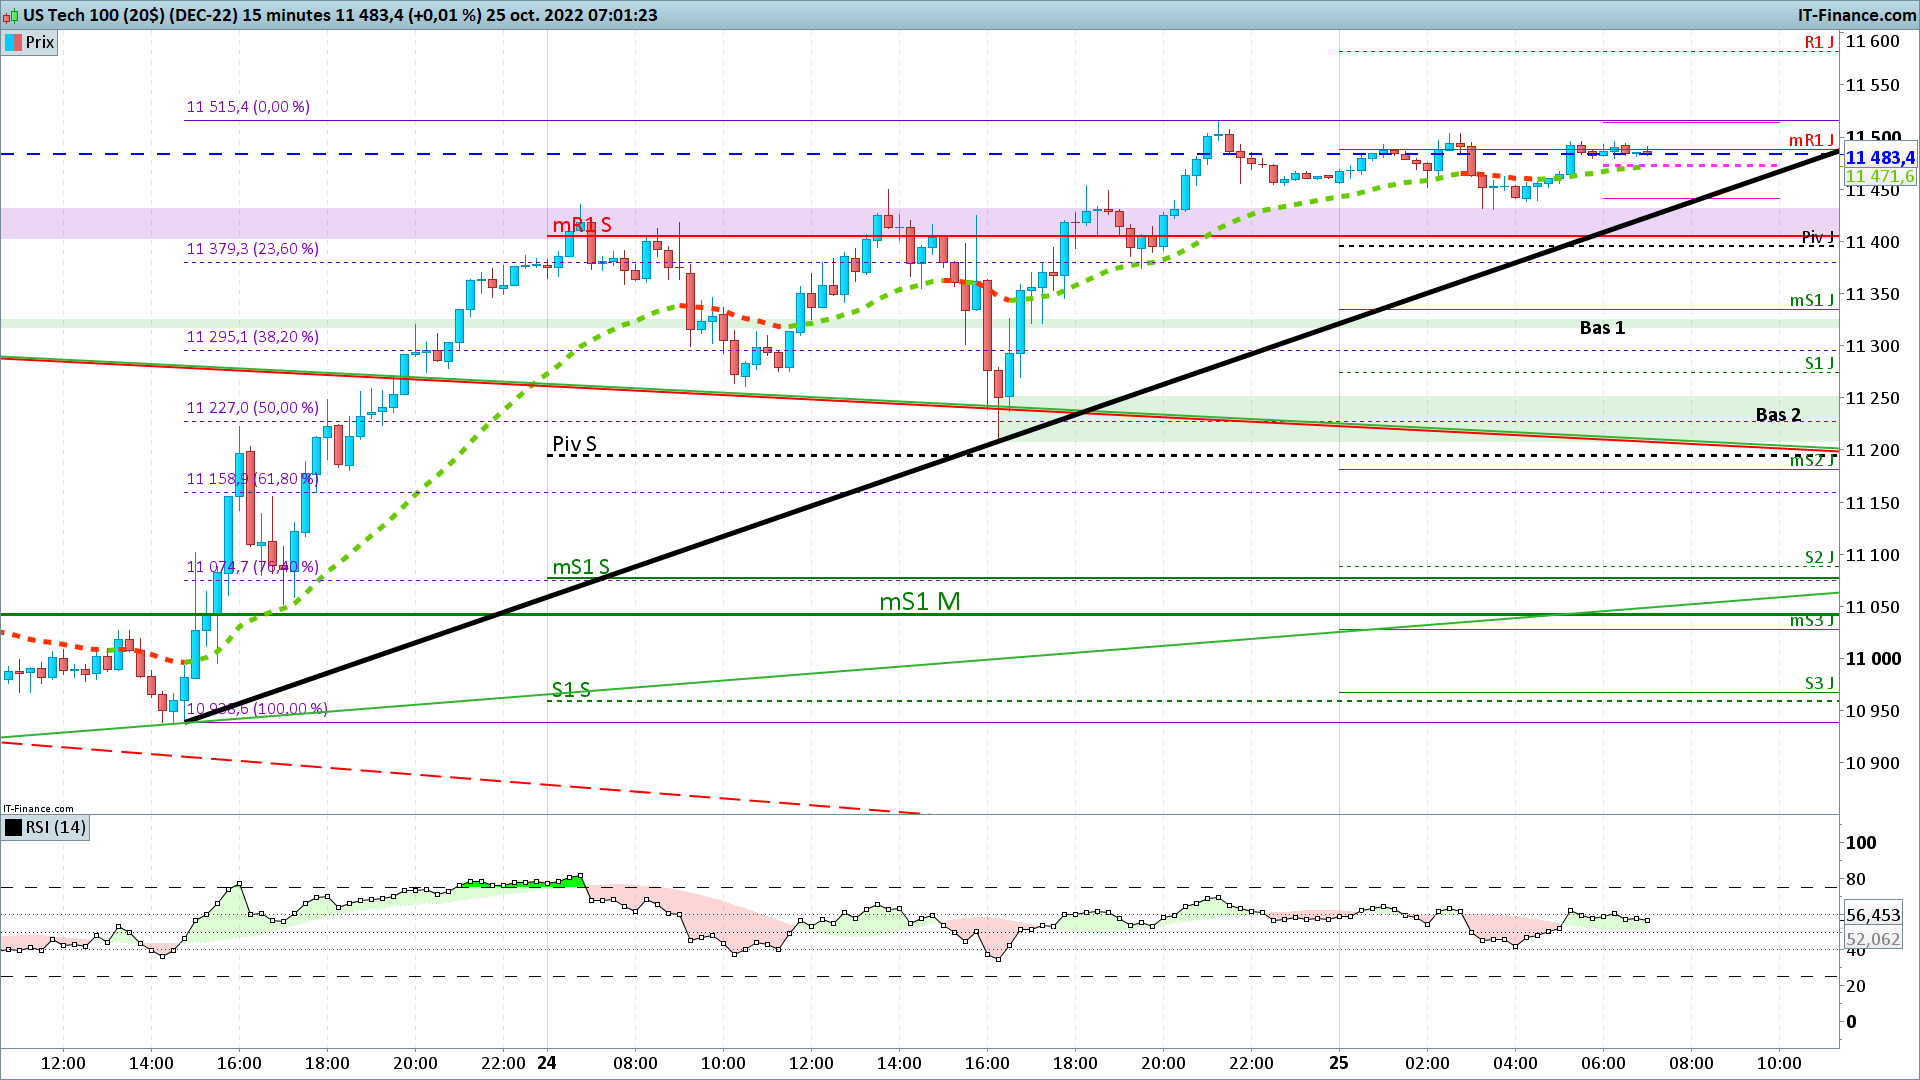The height and width of the screenshot is (1080, 1920).
Task: Select the mS1 M support label
Action: click(x=919, y=601)
